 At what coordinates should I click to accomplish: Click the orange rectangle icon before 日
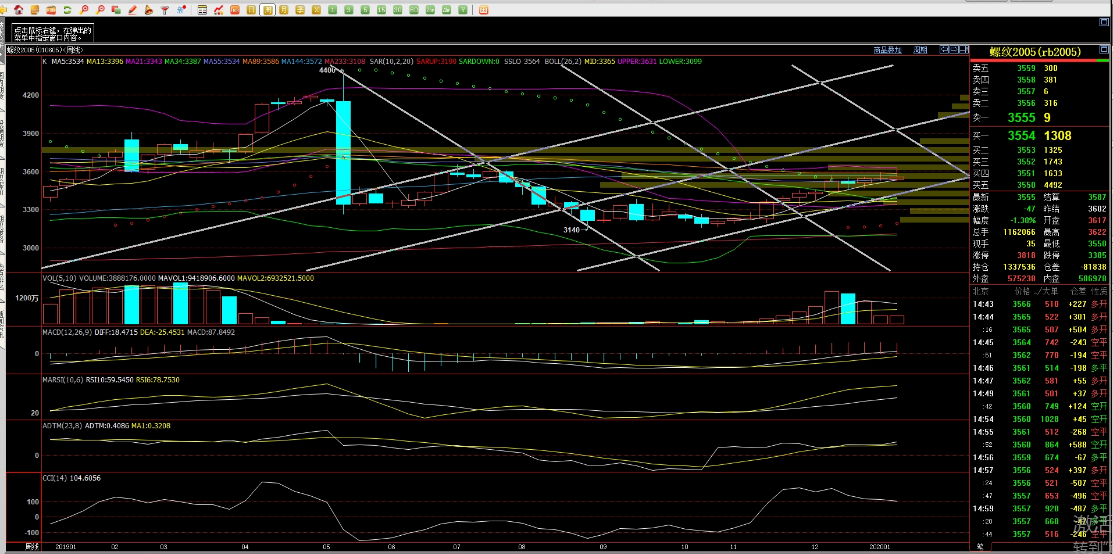pyautogui.click(x=234, y=10)
